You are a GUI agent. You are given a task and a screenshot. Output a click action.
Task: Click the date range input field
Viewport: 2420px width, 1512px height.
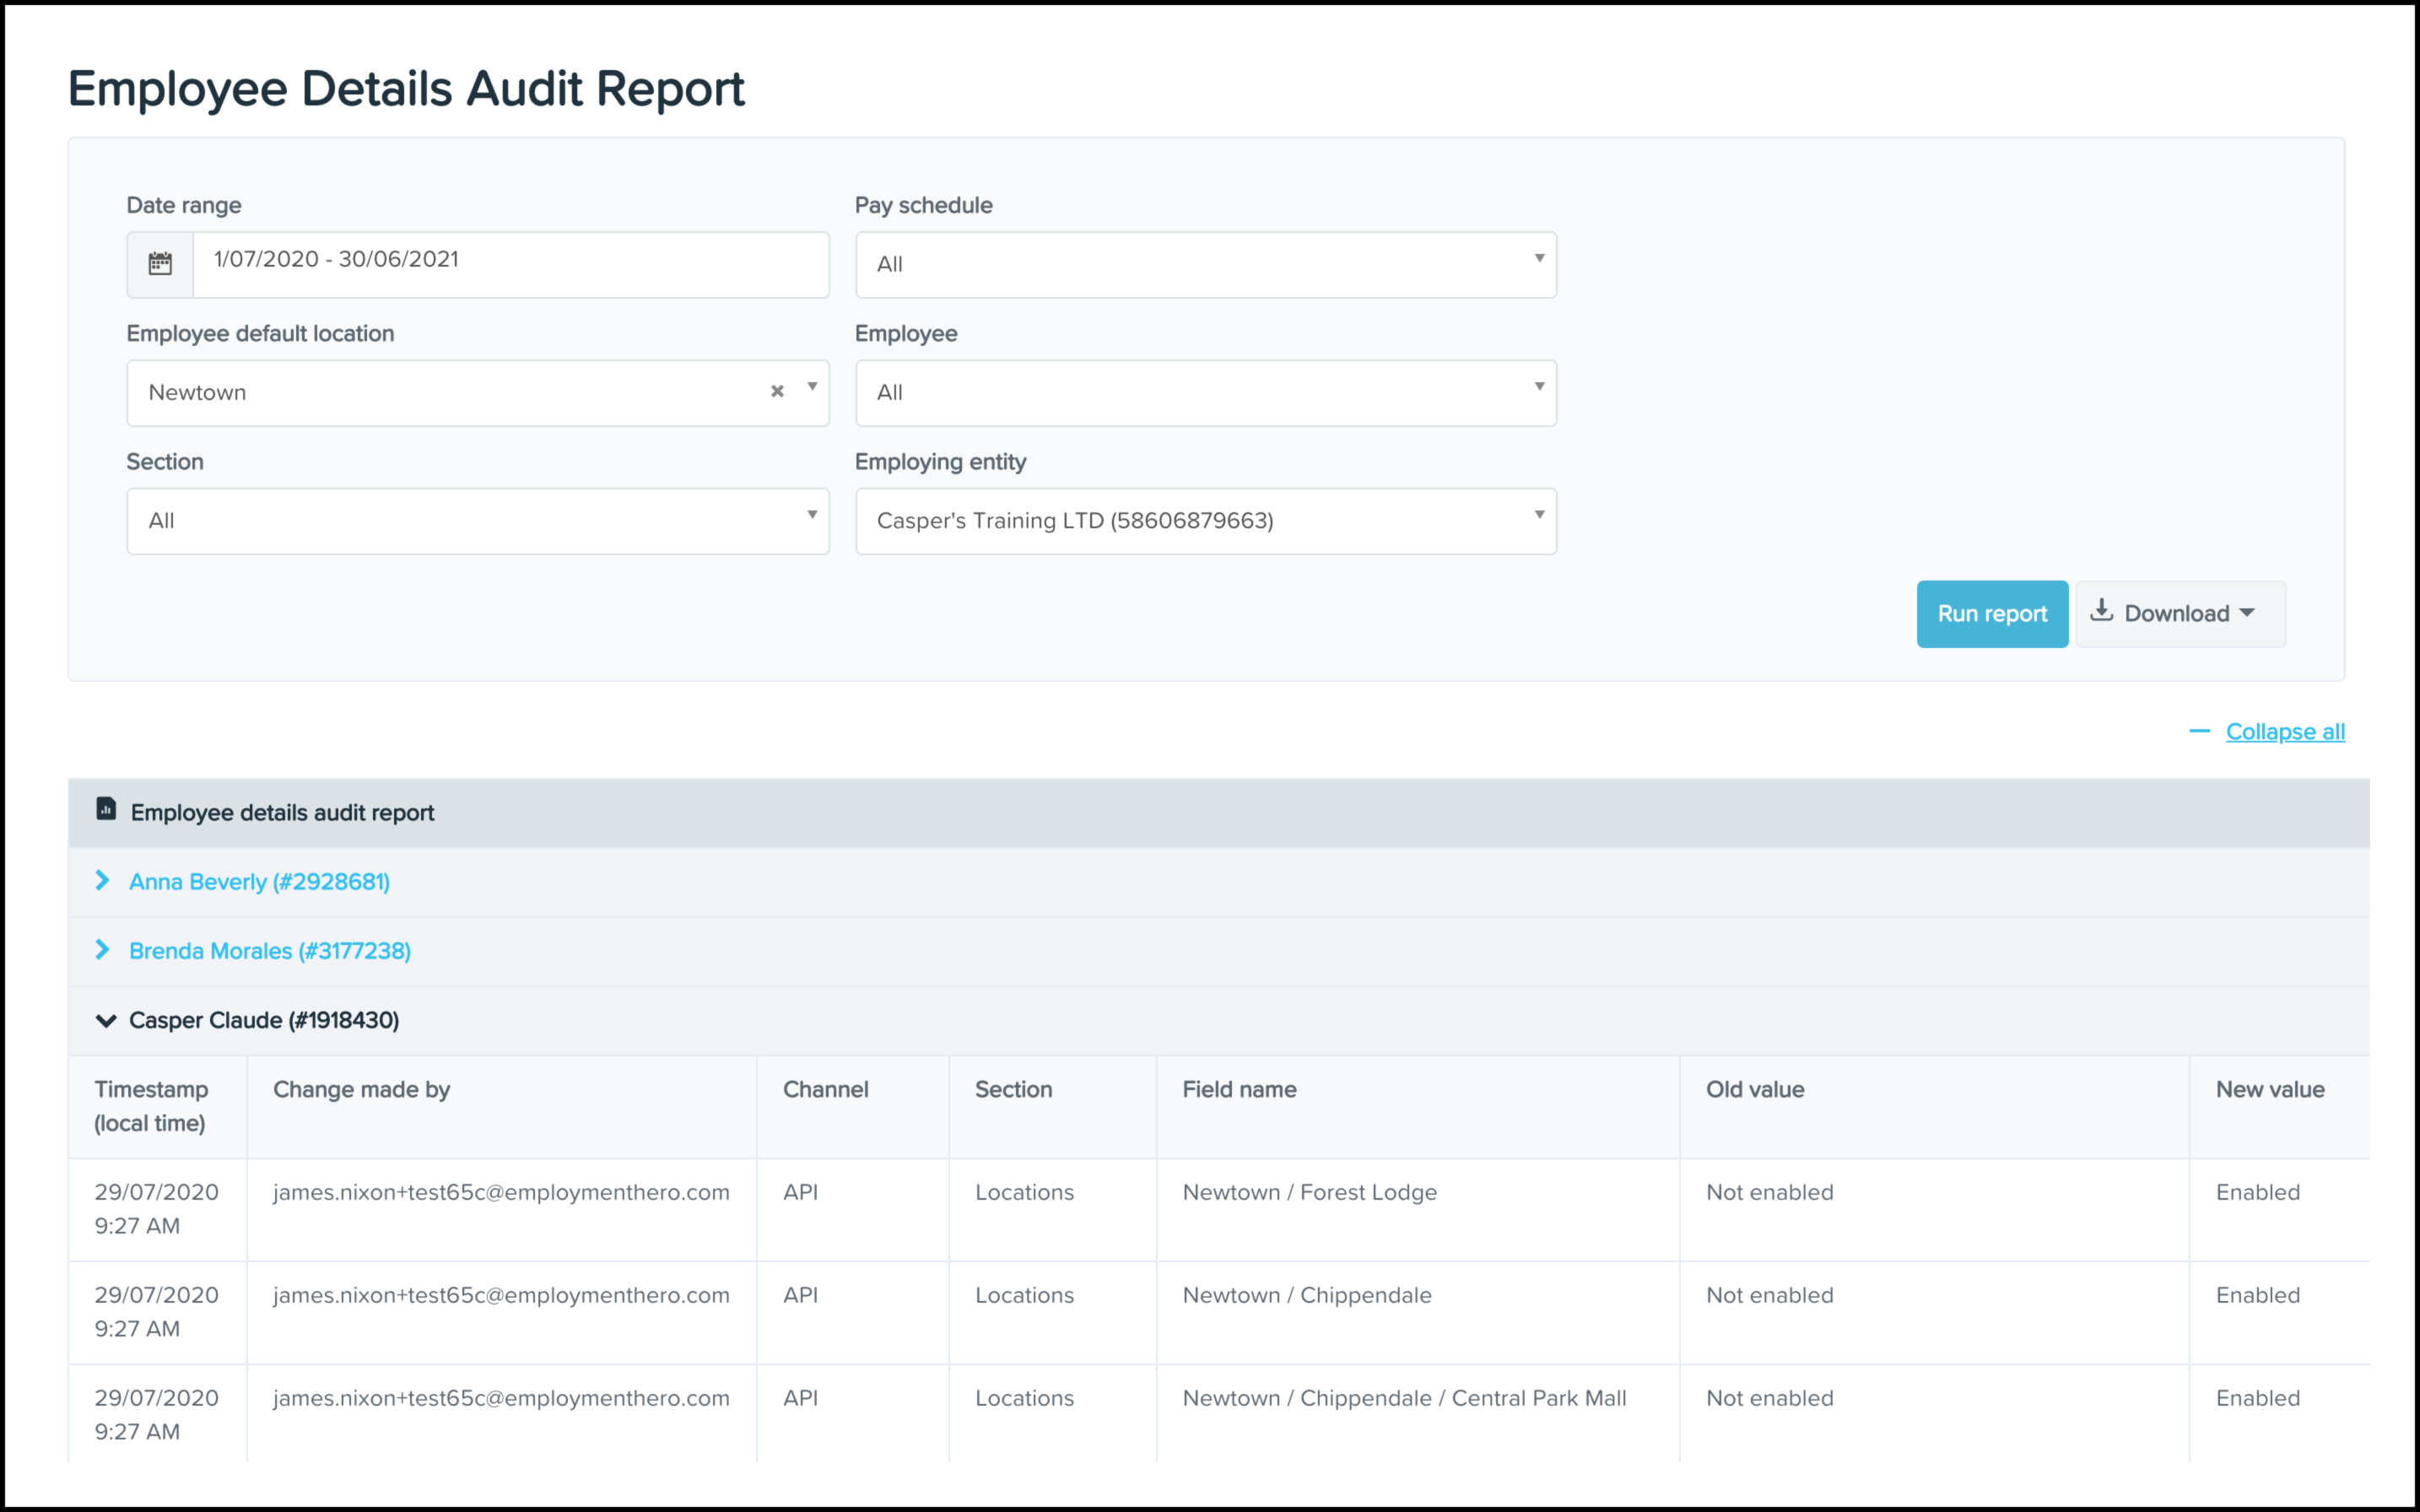click(510, 262)
